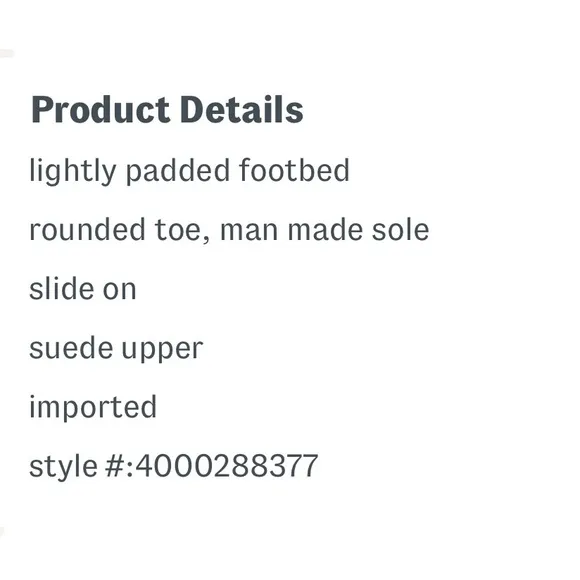
Task: Click the word 'style' before the number
Action: [x=63, y=467]
